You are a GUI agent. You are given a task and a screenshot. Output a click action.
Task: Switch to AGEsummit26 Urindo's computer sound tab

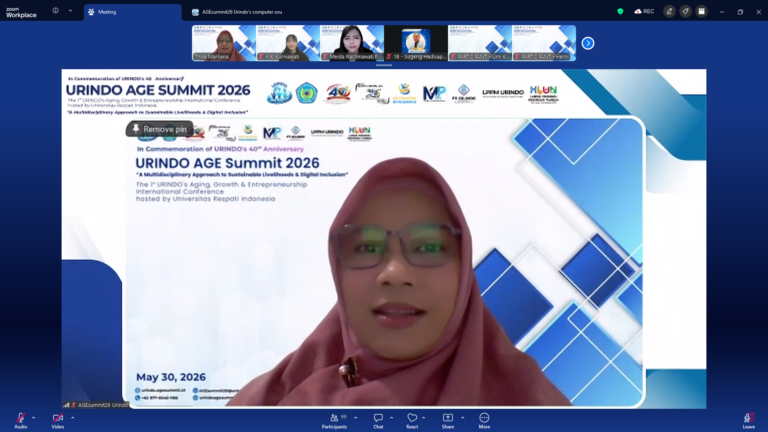238,12
